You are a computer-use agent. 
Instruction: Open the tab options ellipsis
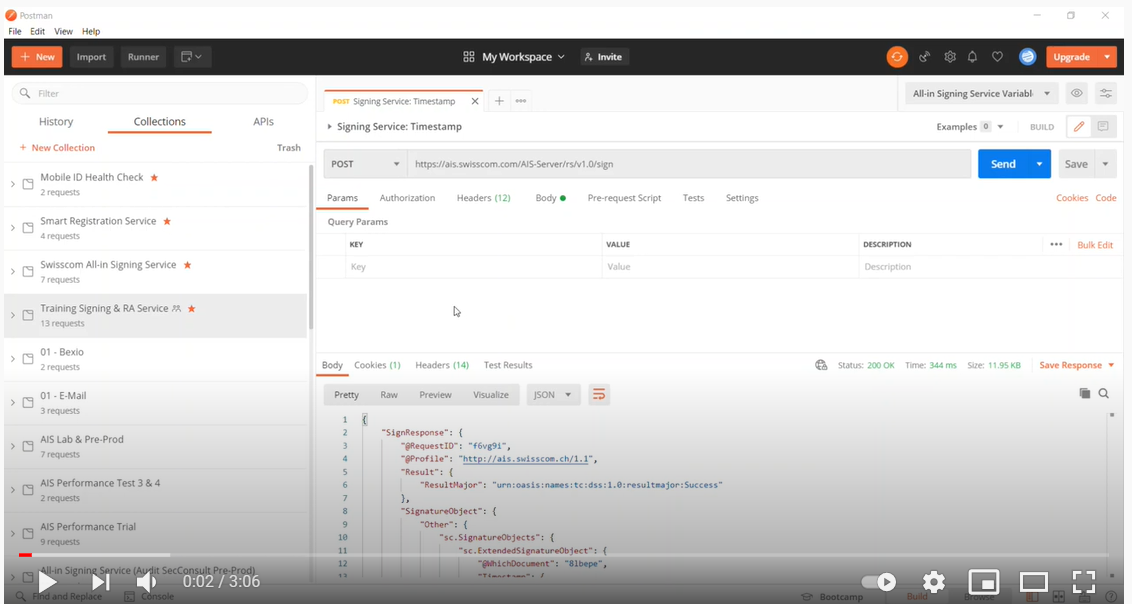[x=521, y=101]
